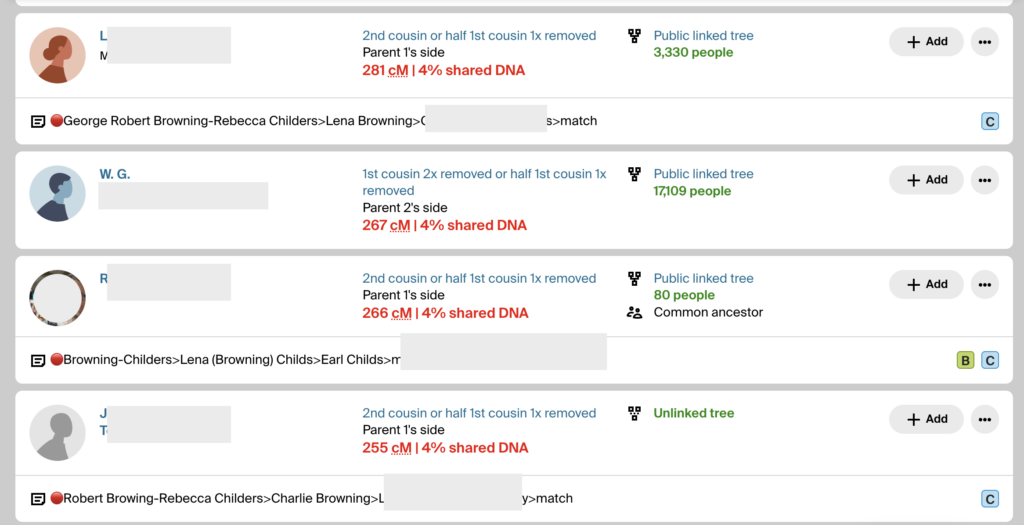This screenshot has width=1024, height=525.
Task: Open more options menu for W. G.
Action: [985, 180]
